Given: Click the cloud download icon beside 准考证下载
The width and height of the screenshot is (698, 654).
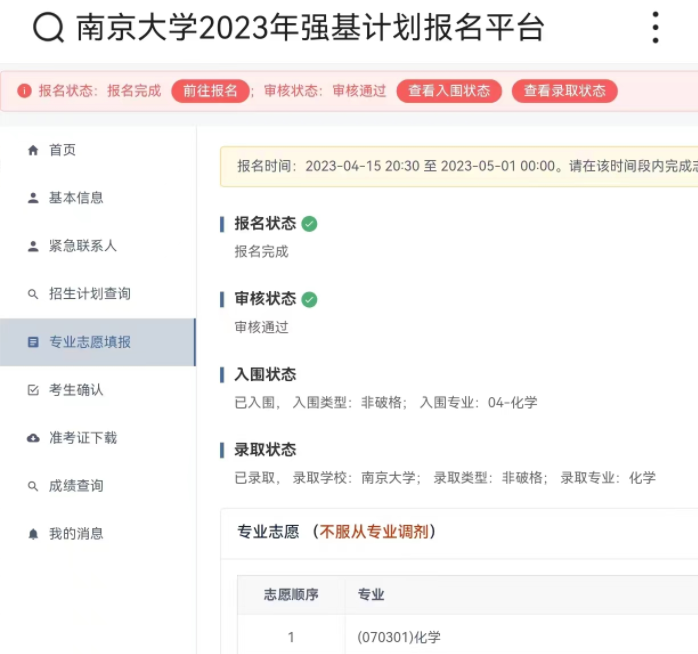Looking at the screenshot, I should [x=33, y=438].
